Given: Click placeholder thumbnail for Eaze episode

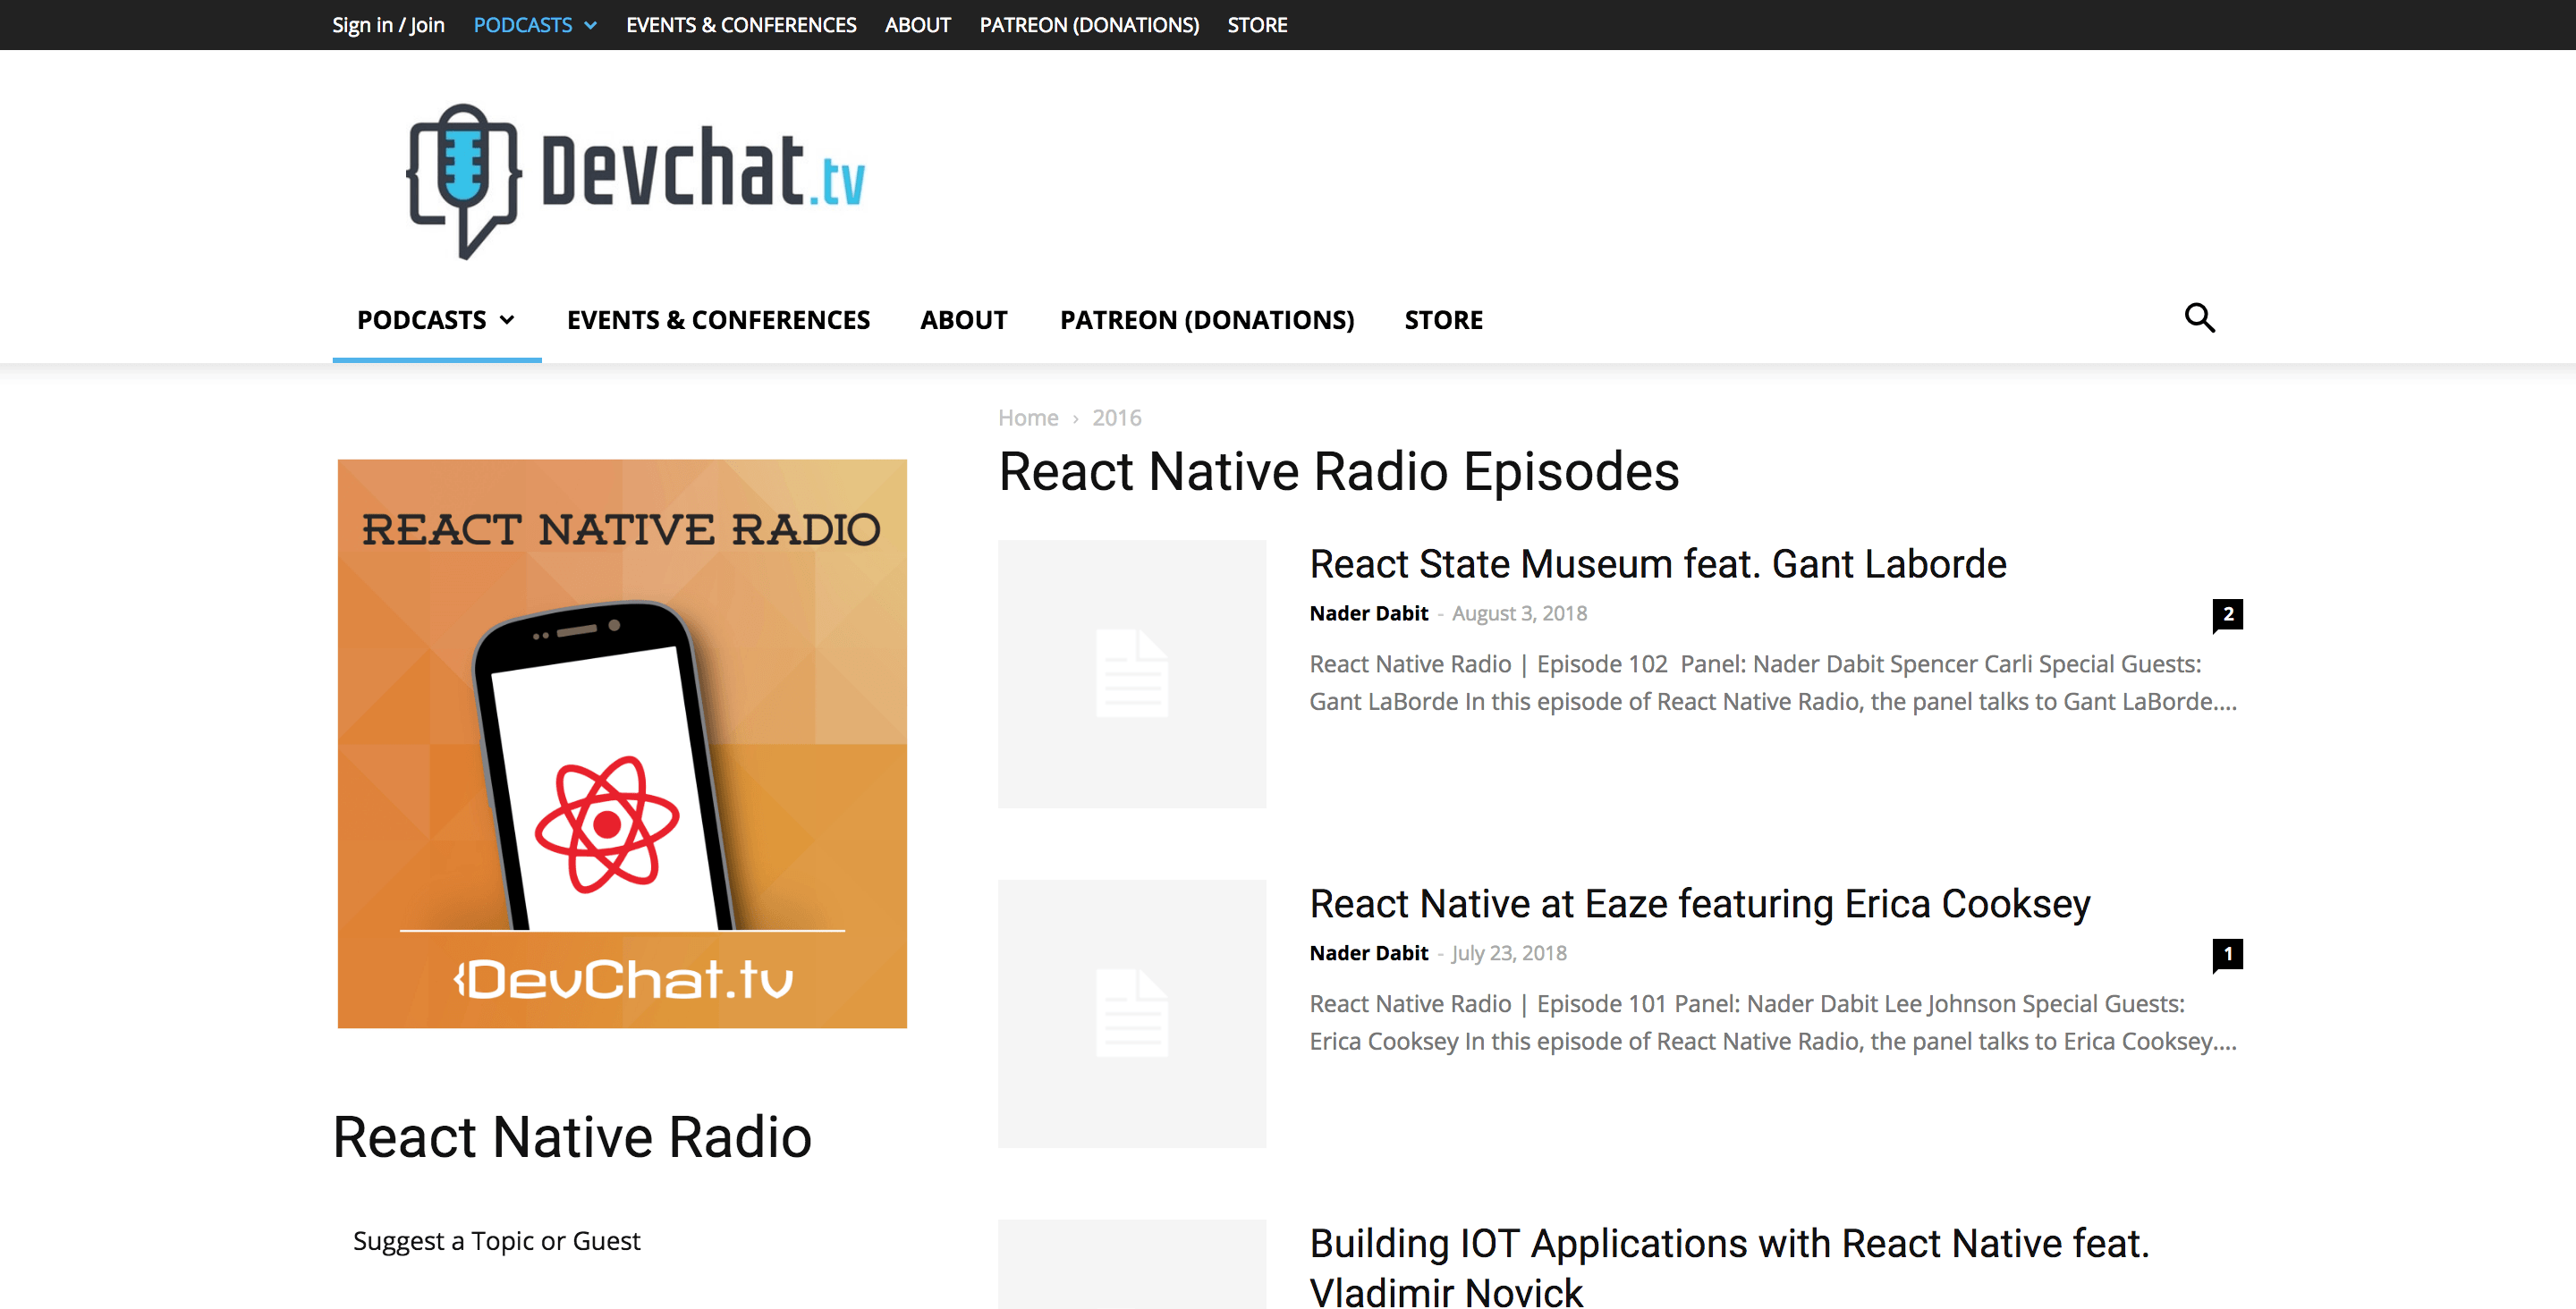Looking at the screenshot, I should (1132, 1014).
